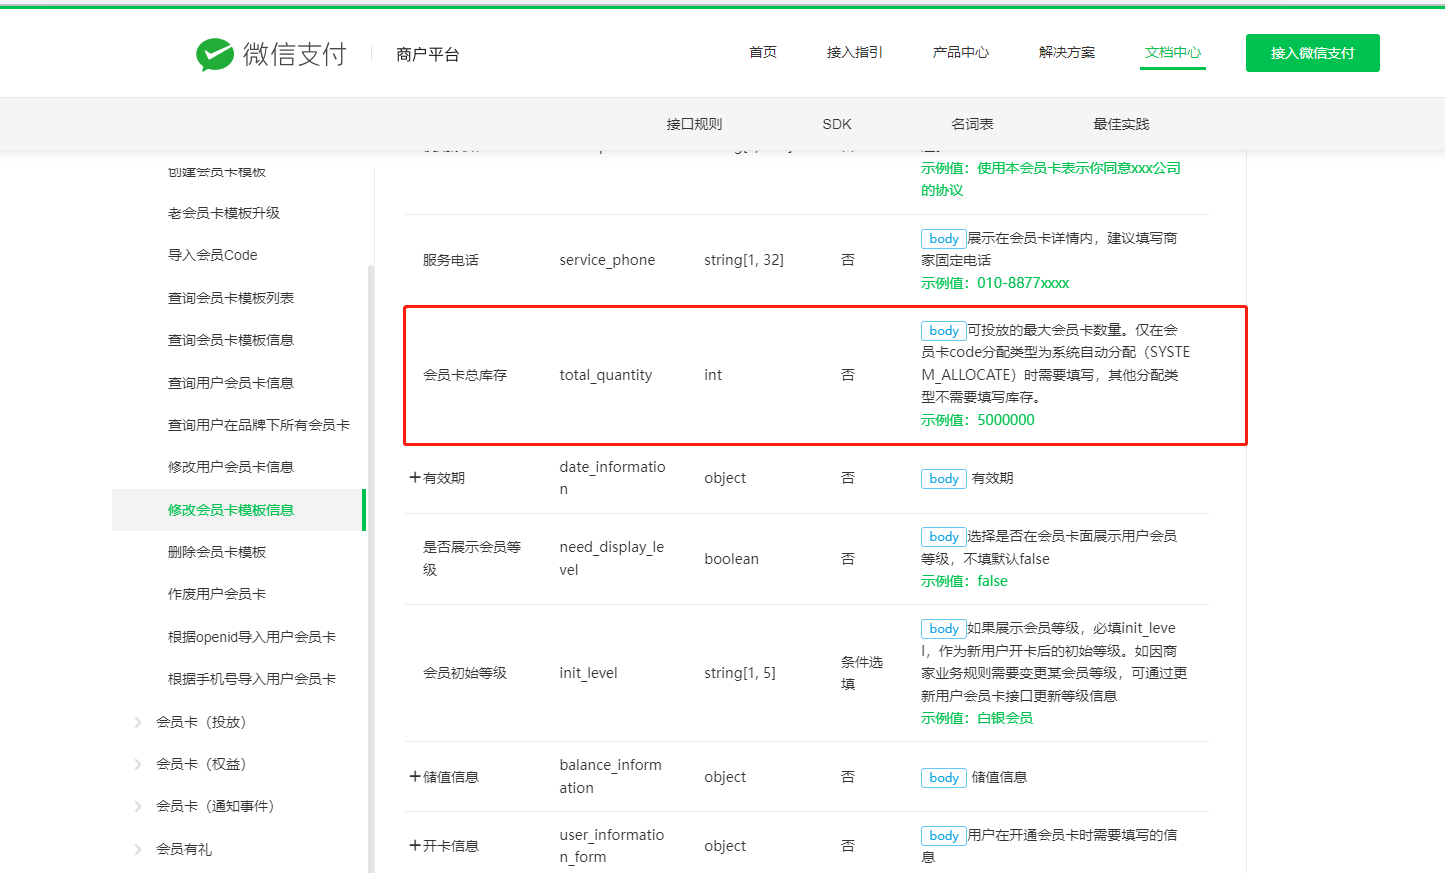Open 导入会员Code in the sidebar
Image resolution: width=1445 pixels, height=873 pixels.
[x=213, y=255]
